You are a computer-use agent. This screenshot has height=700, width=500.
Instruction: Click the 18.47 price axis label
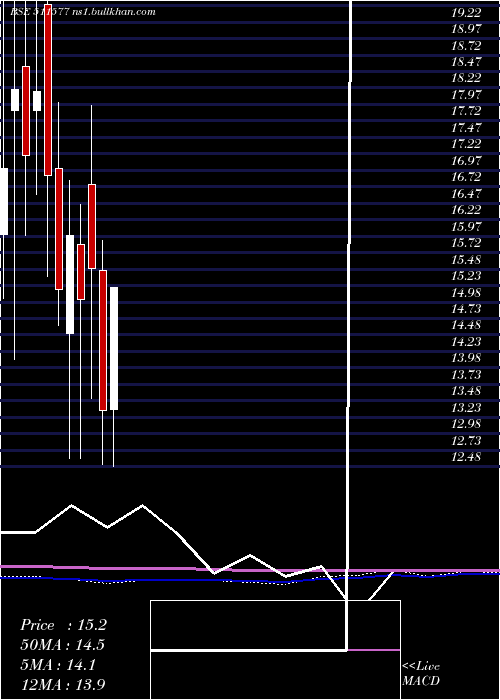[466, 62]
